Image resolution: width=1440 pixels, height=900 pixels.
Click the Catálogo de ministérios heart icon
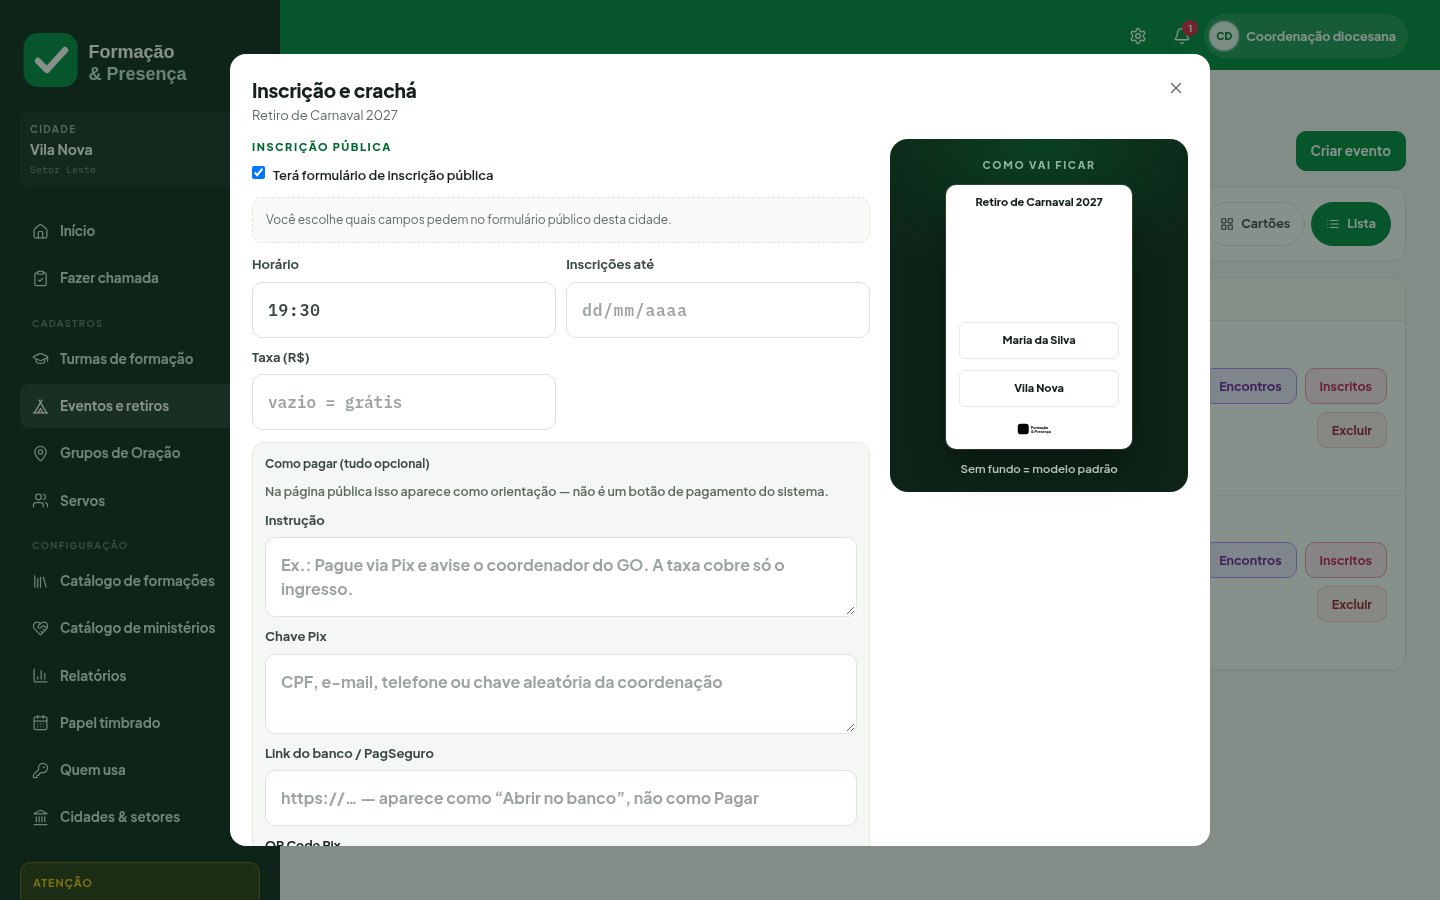(x=41, y=628)
